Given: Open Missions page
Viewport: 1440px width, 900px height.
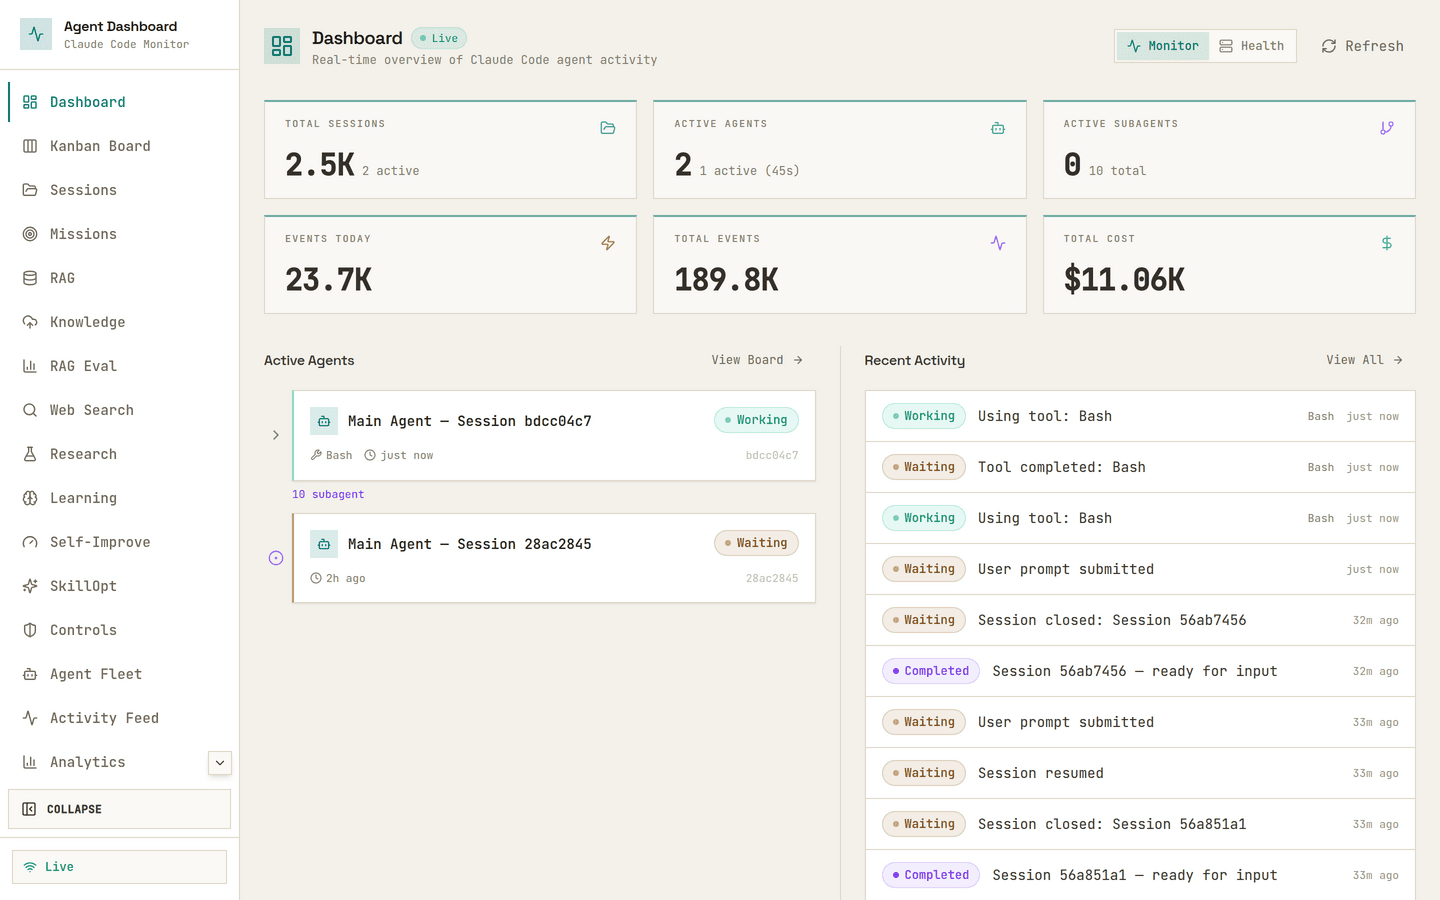Looking at the screenshot, I should 120,234.
